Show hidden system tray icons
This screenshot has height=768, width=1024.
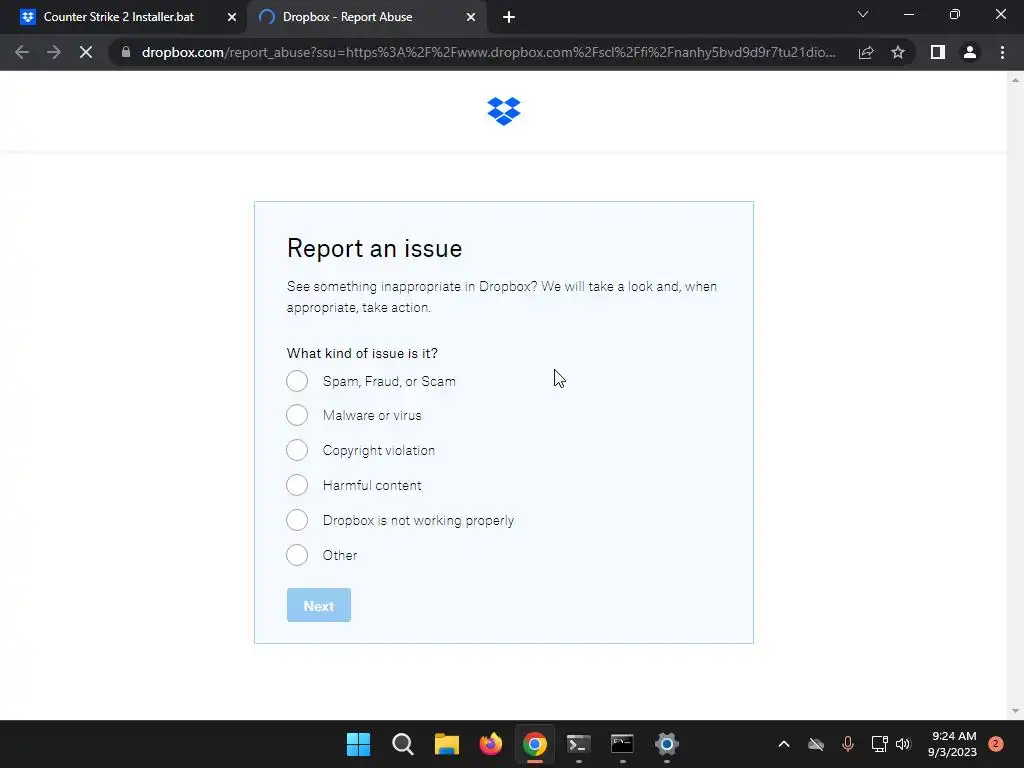784,744
